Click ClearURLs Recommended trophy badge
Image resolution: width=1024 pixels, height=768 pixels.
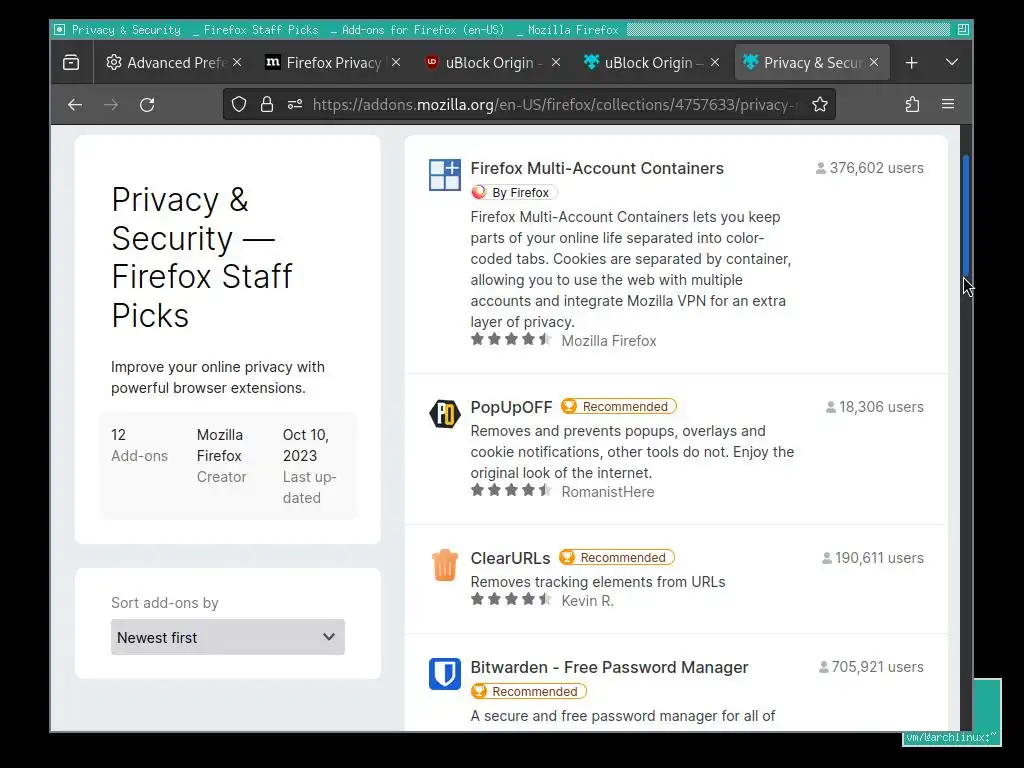click(616, 557)
